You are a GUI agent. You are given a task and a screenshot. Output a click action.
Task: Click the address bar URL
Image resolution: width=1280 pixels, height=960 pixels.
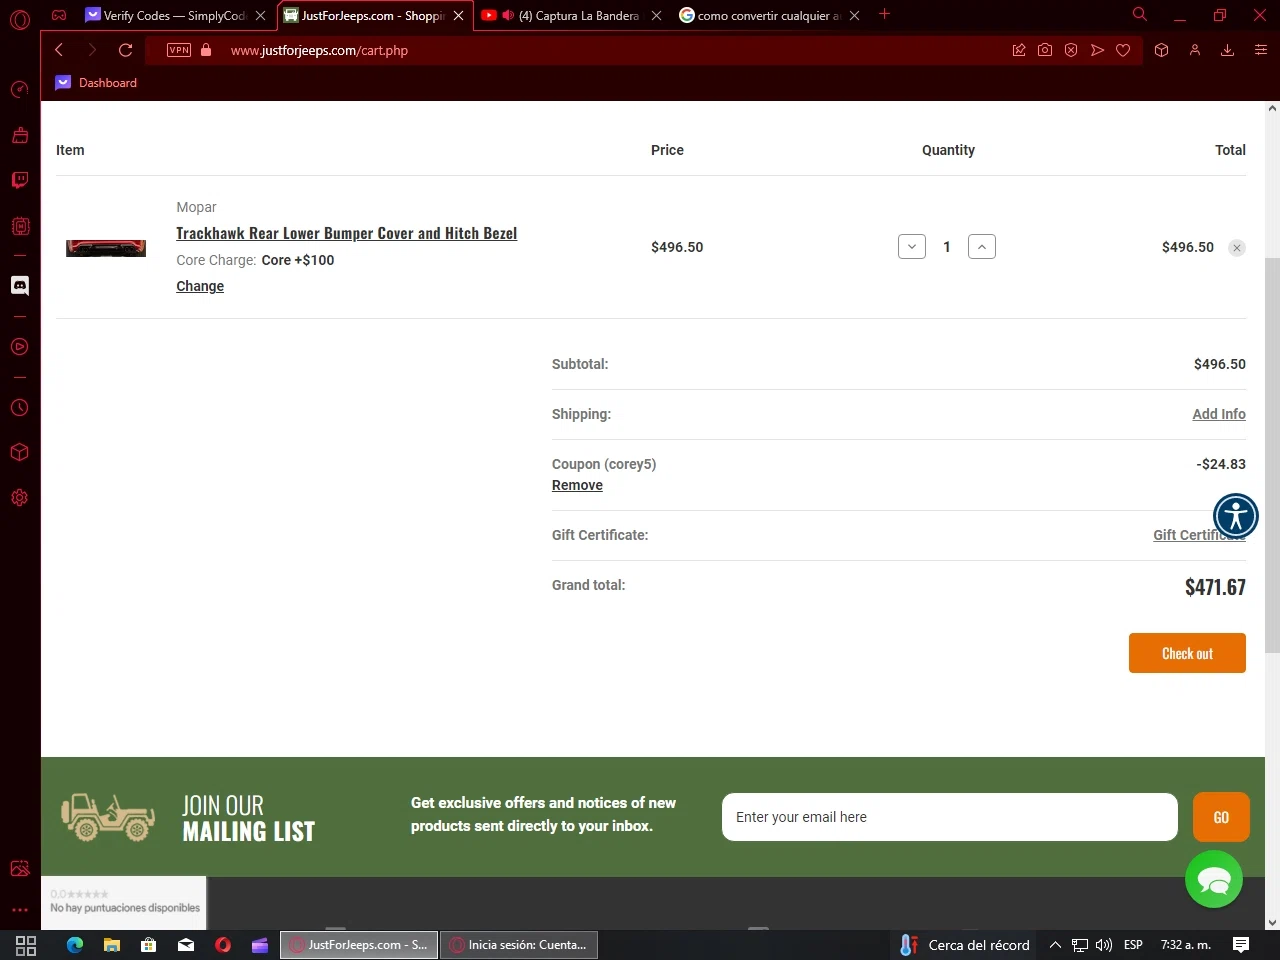[319, 50]
